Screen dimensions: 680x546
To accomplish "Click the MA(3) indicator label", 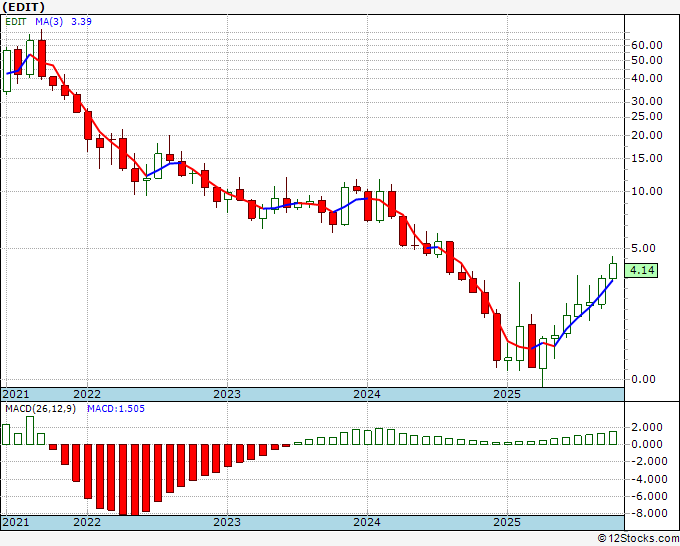I will [x=49, y=22].
